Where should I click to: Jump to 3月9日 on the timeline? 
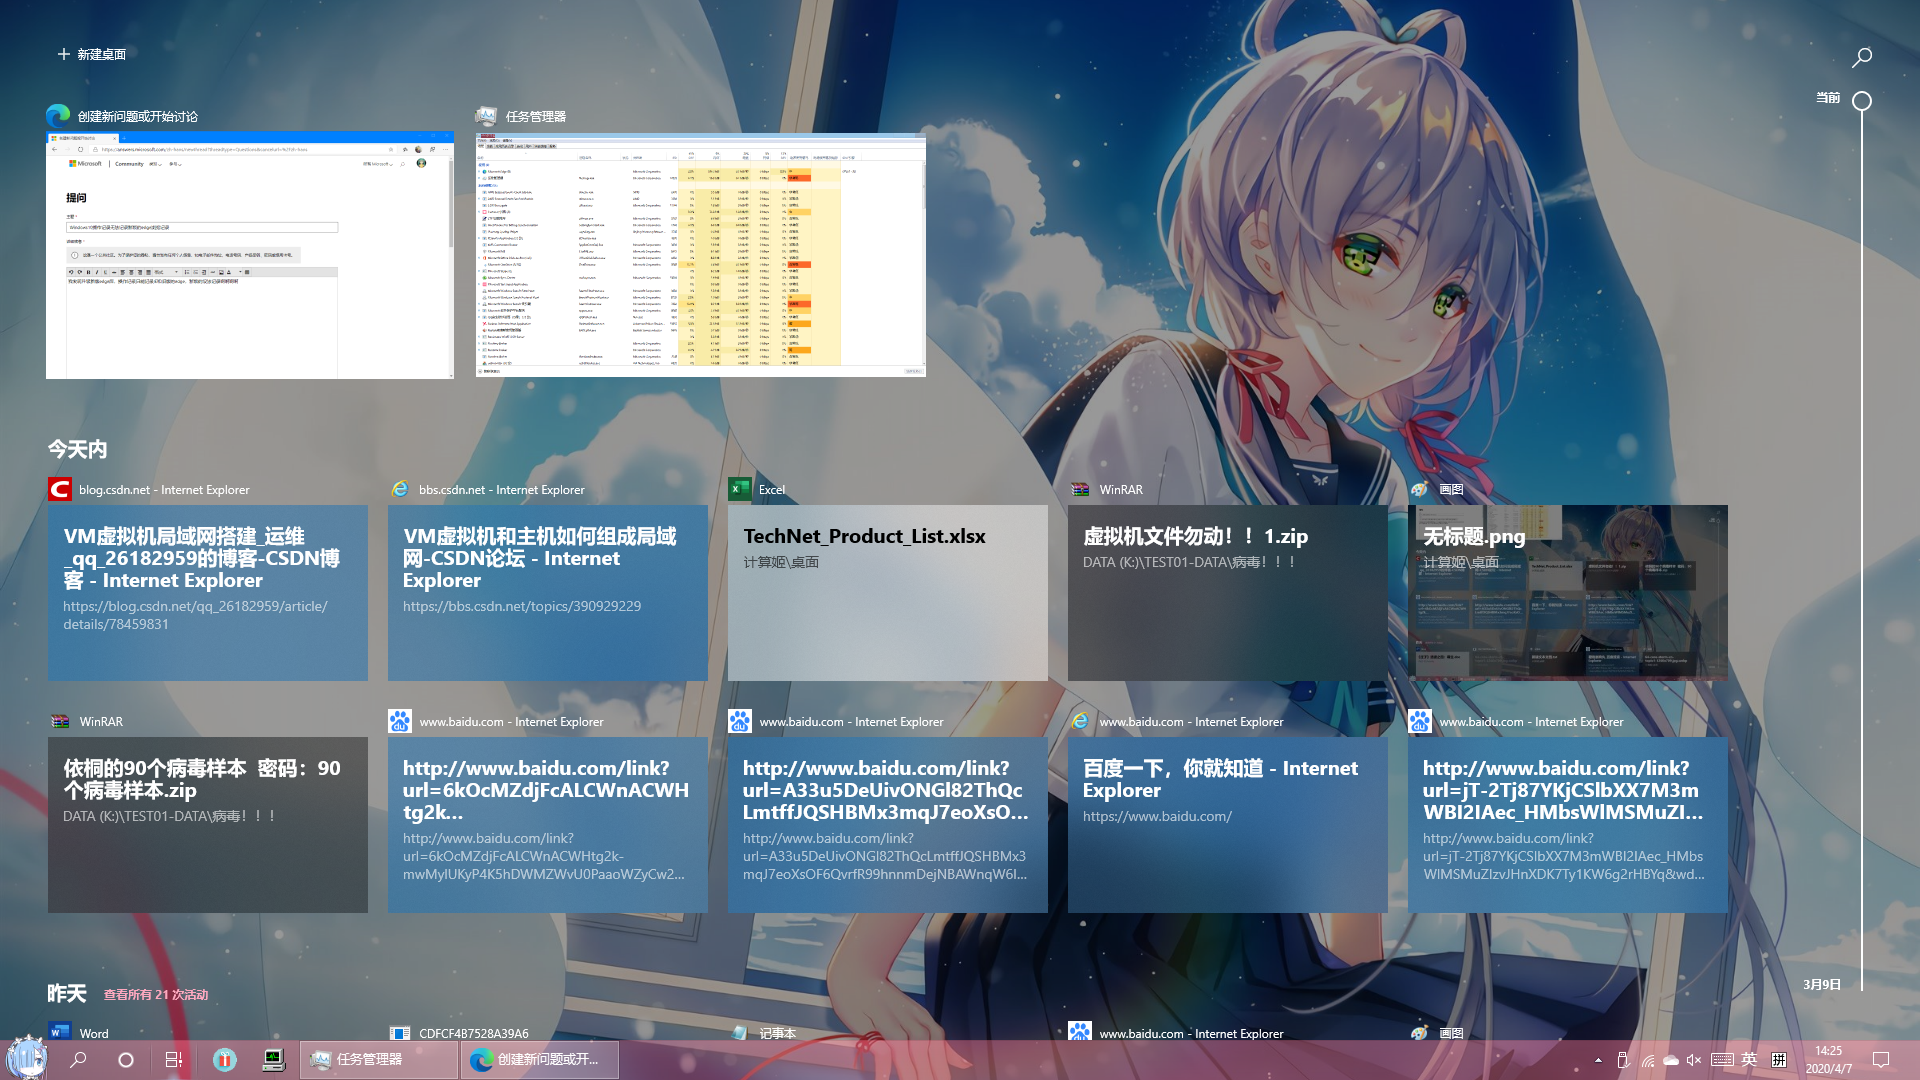click(1822, 985)
